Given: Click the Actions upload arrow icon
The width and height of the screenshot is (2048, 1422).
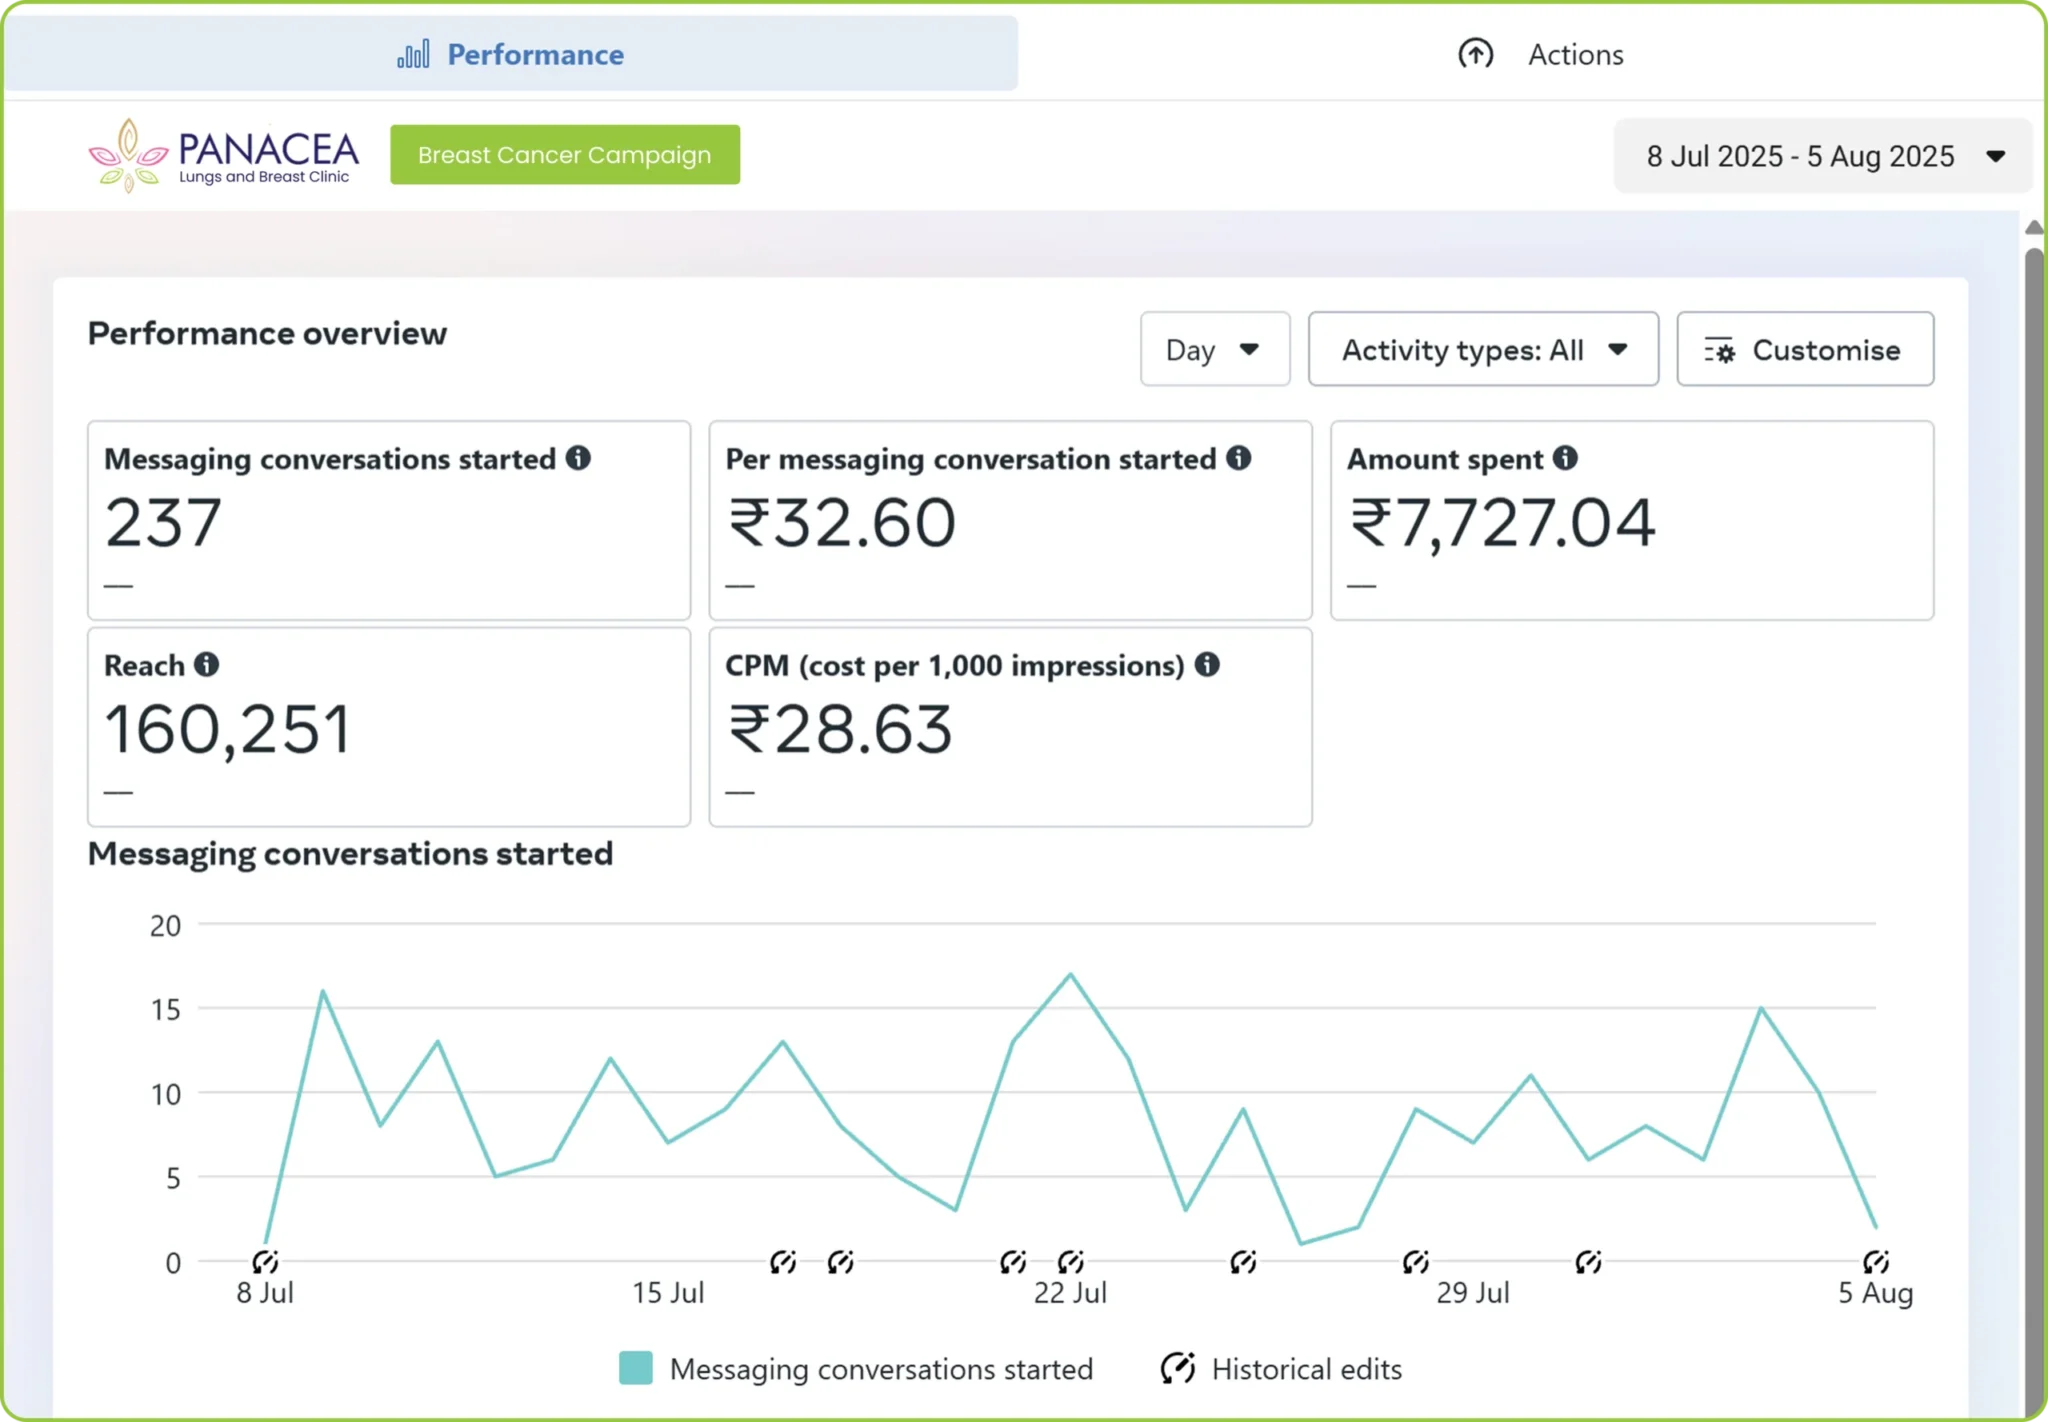Looking at the screenshot, I should pyautogui.click(x=1475, y=54).
